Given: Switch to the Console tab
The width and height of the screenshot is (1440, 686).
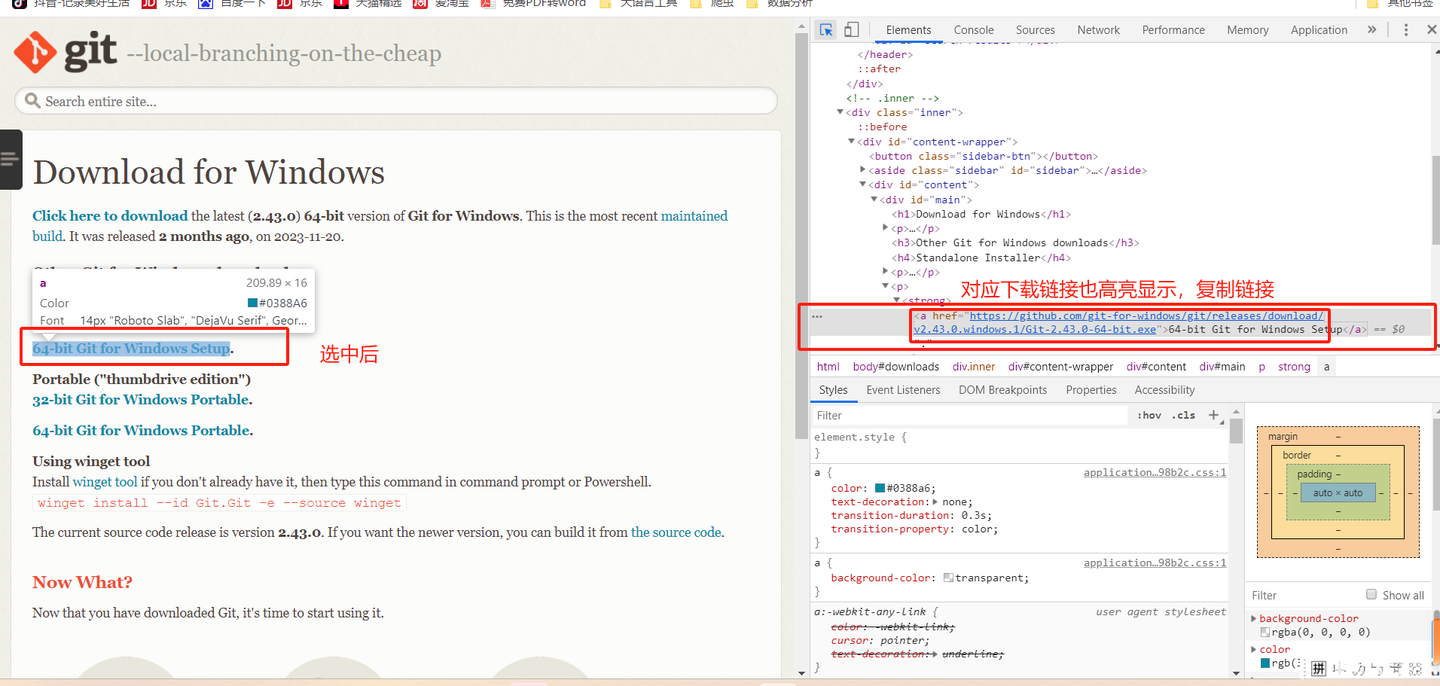Looking at the screenshot, I should click(x=973, y=30).
